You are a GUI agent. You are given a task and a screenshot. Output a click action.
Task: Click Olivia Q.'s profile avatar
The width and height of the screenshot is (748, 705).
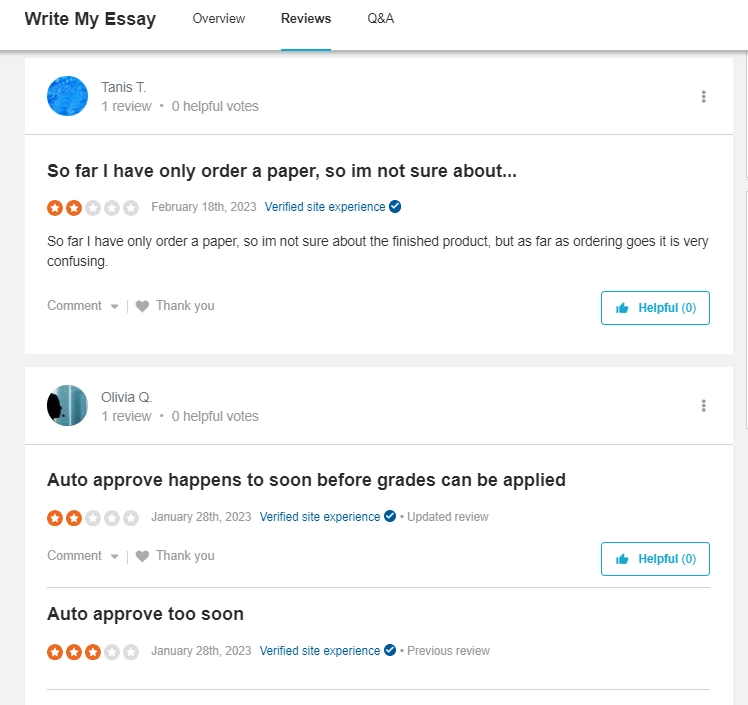[x=67, y=405]
